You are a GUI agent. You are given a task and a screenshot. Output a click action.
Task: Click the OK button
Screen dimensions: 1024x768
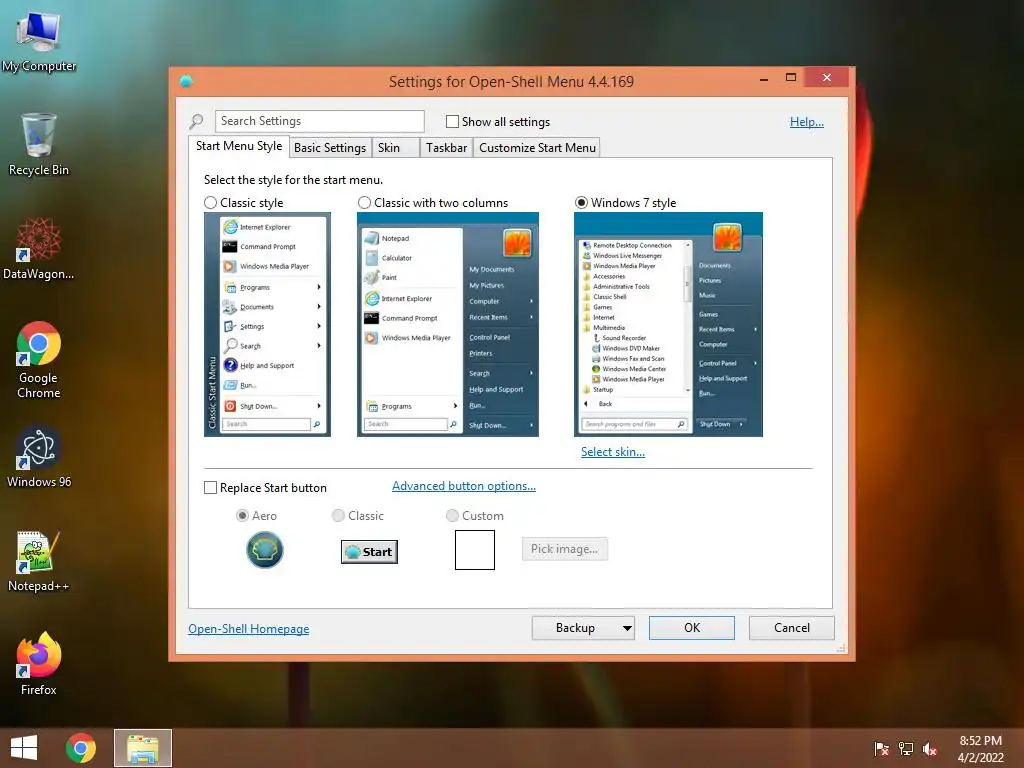(692, 628)
